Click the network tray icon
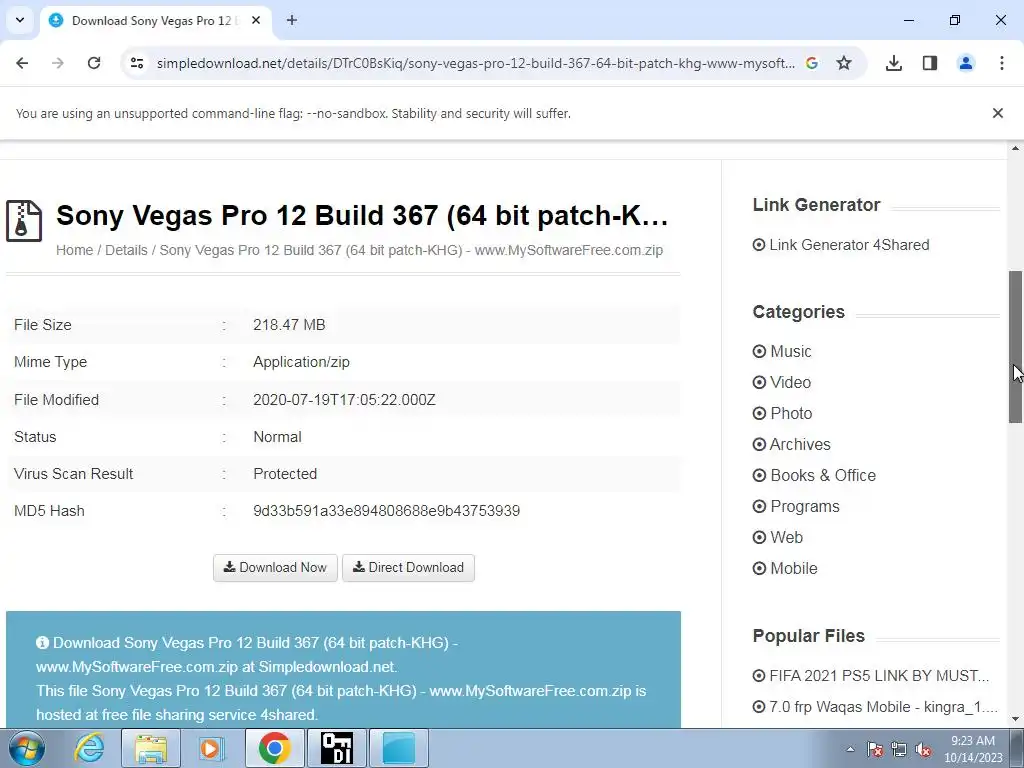Image resolution: width=1024 pixels, height=768 pixels. point(899,749)
